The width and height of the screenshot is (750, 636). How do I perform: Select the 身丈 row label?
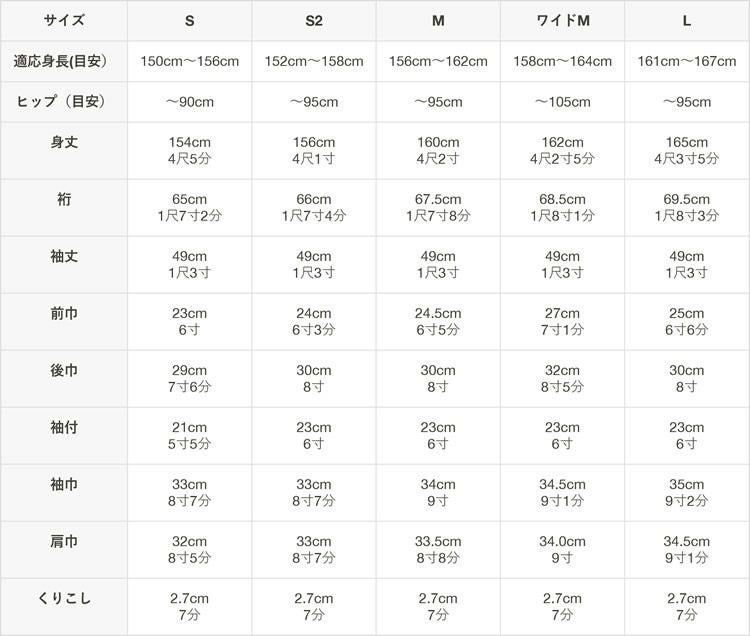(x=64, y=143)
